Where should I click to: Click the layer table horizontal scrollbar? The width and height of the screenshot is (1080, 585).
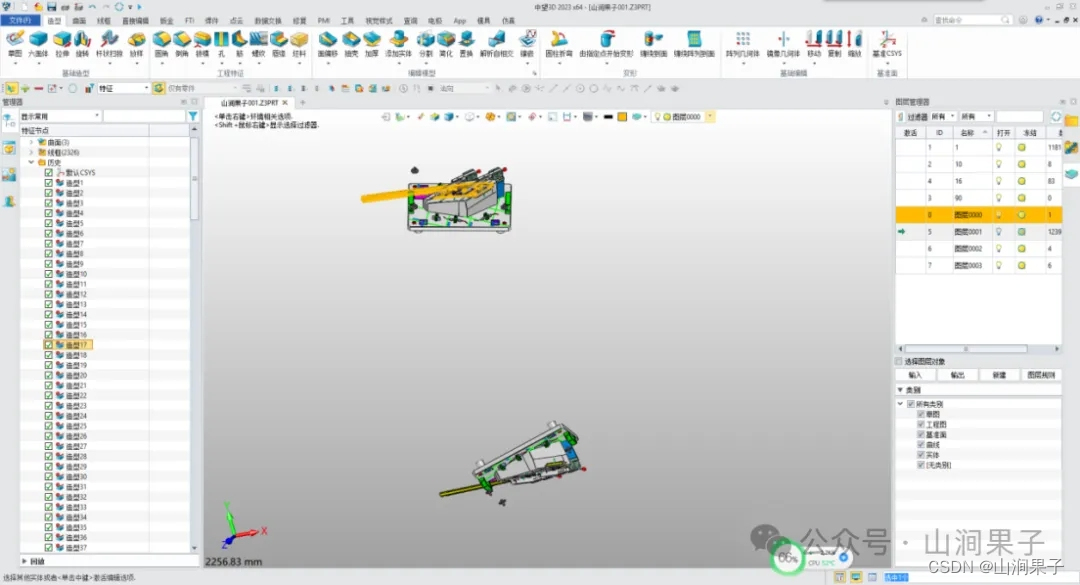pos(966,349)
